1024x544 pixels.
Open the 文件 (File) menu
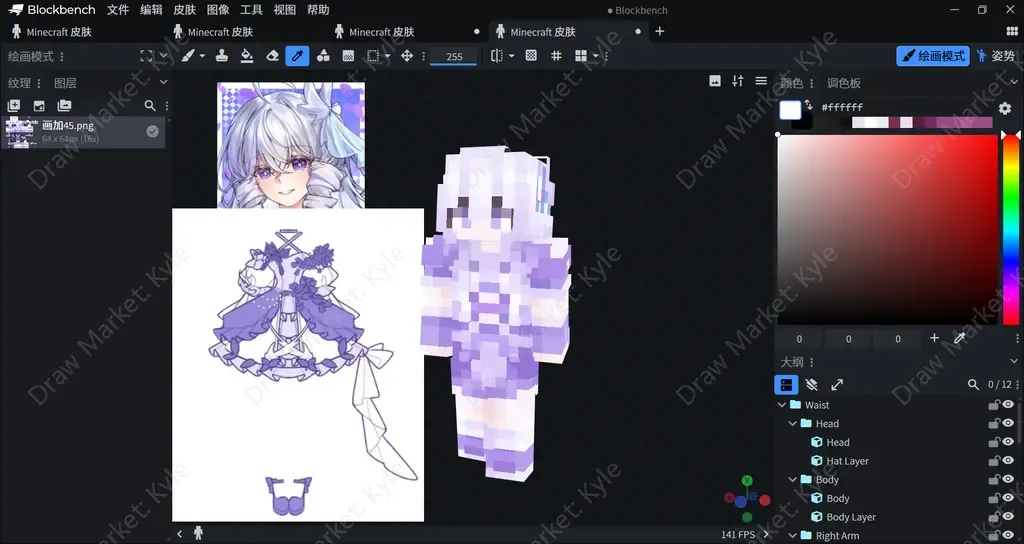pos(118,10)
